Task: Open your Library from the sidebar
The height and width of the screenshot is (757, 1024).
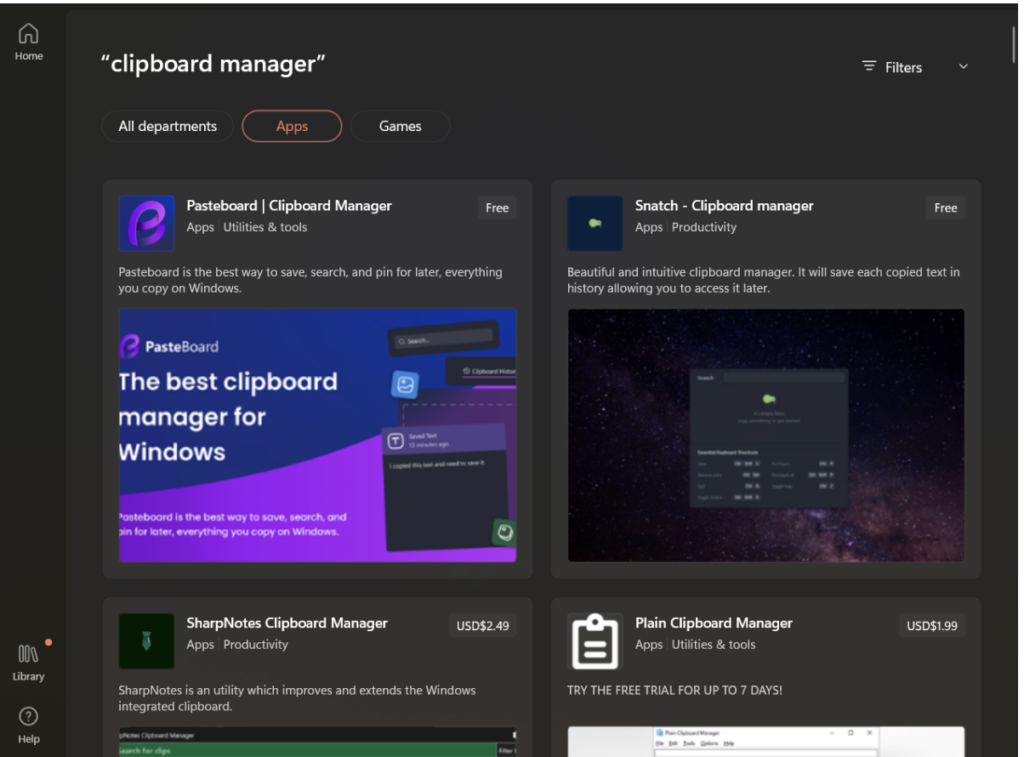Action: click(x=28, y=660)
